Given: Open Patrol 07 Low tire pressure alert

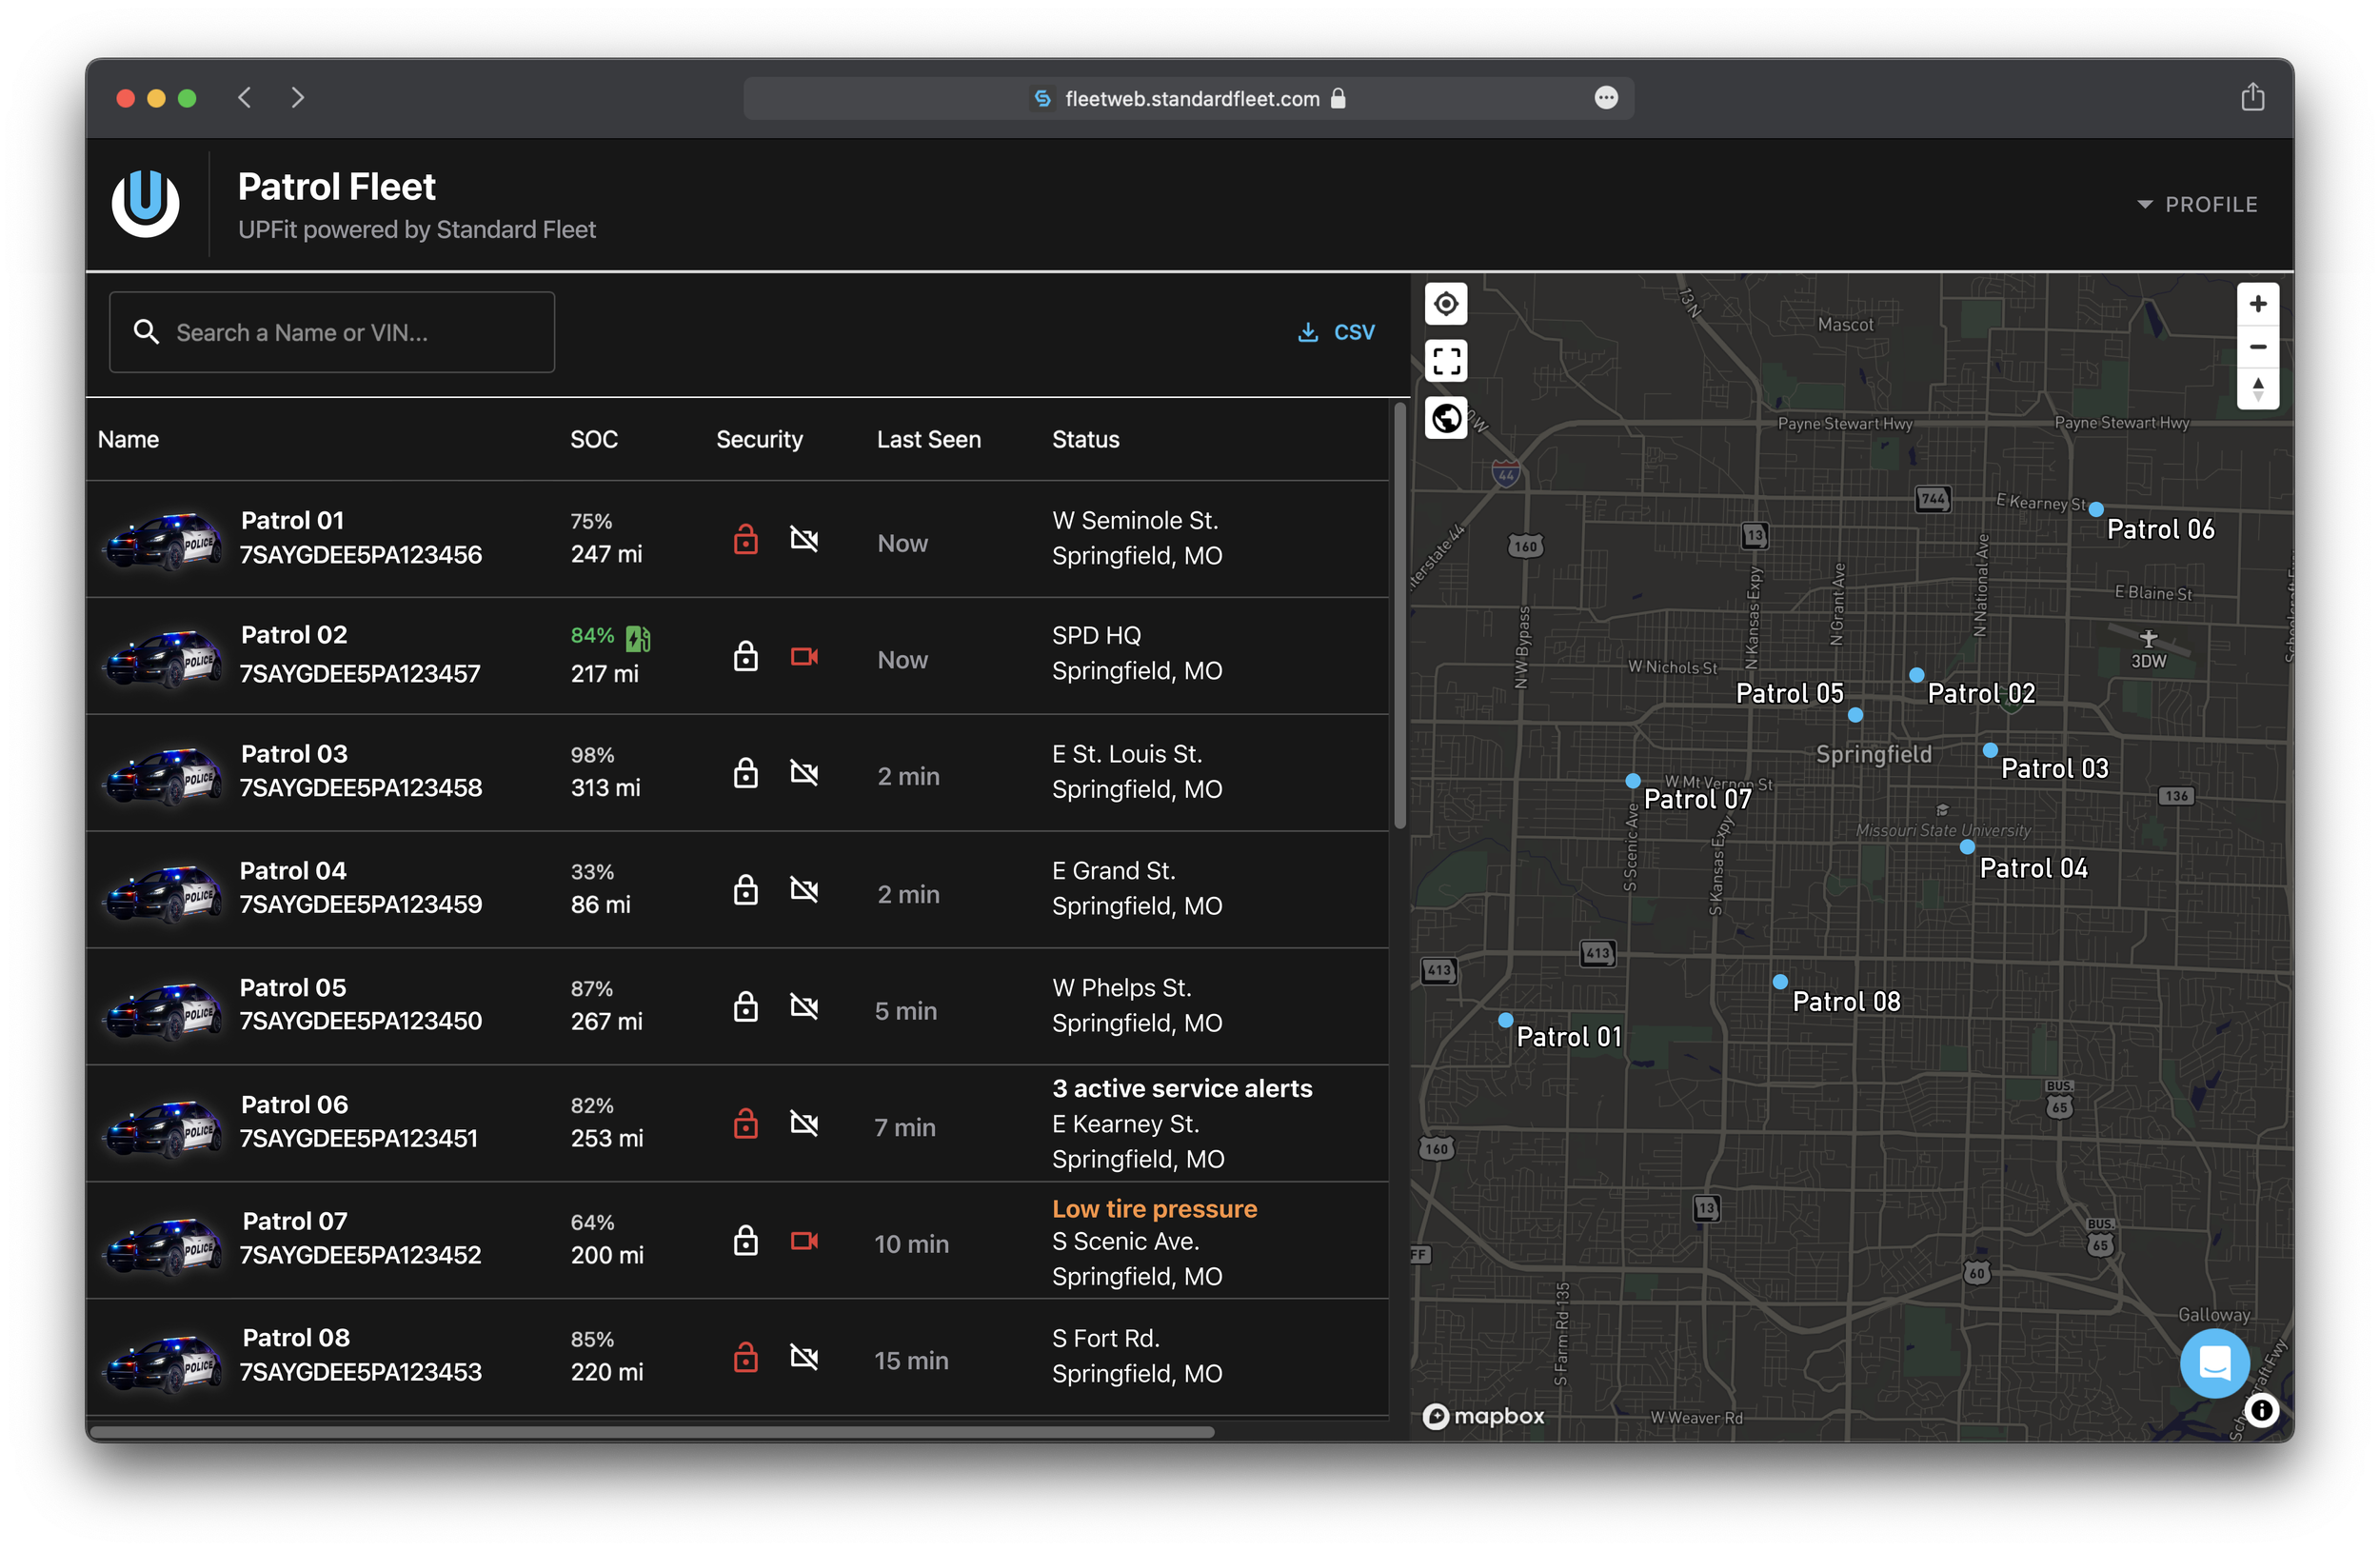Looking at the screenshot, I should (x=1154, y=1208).
